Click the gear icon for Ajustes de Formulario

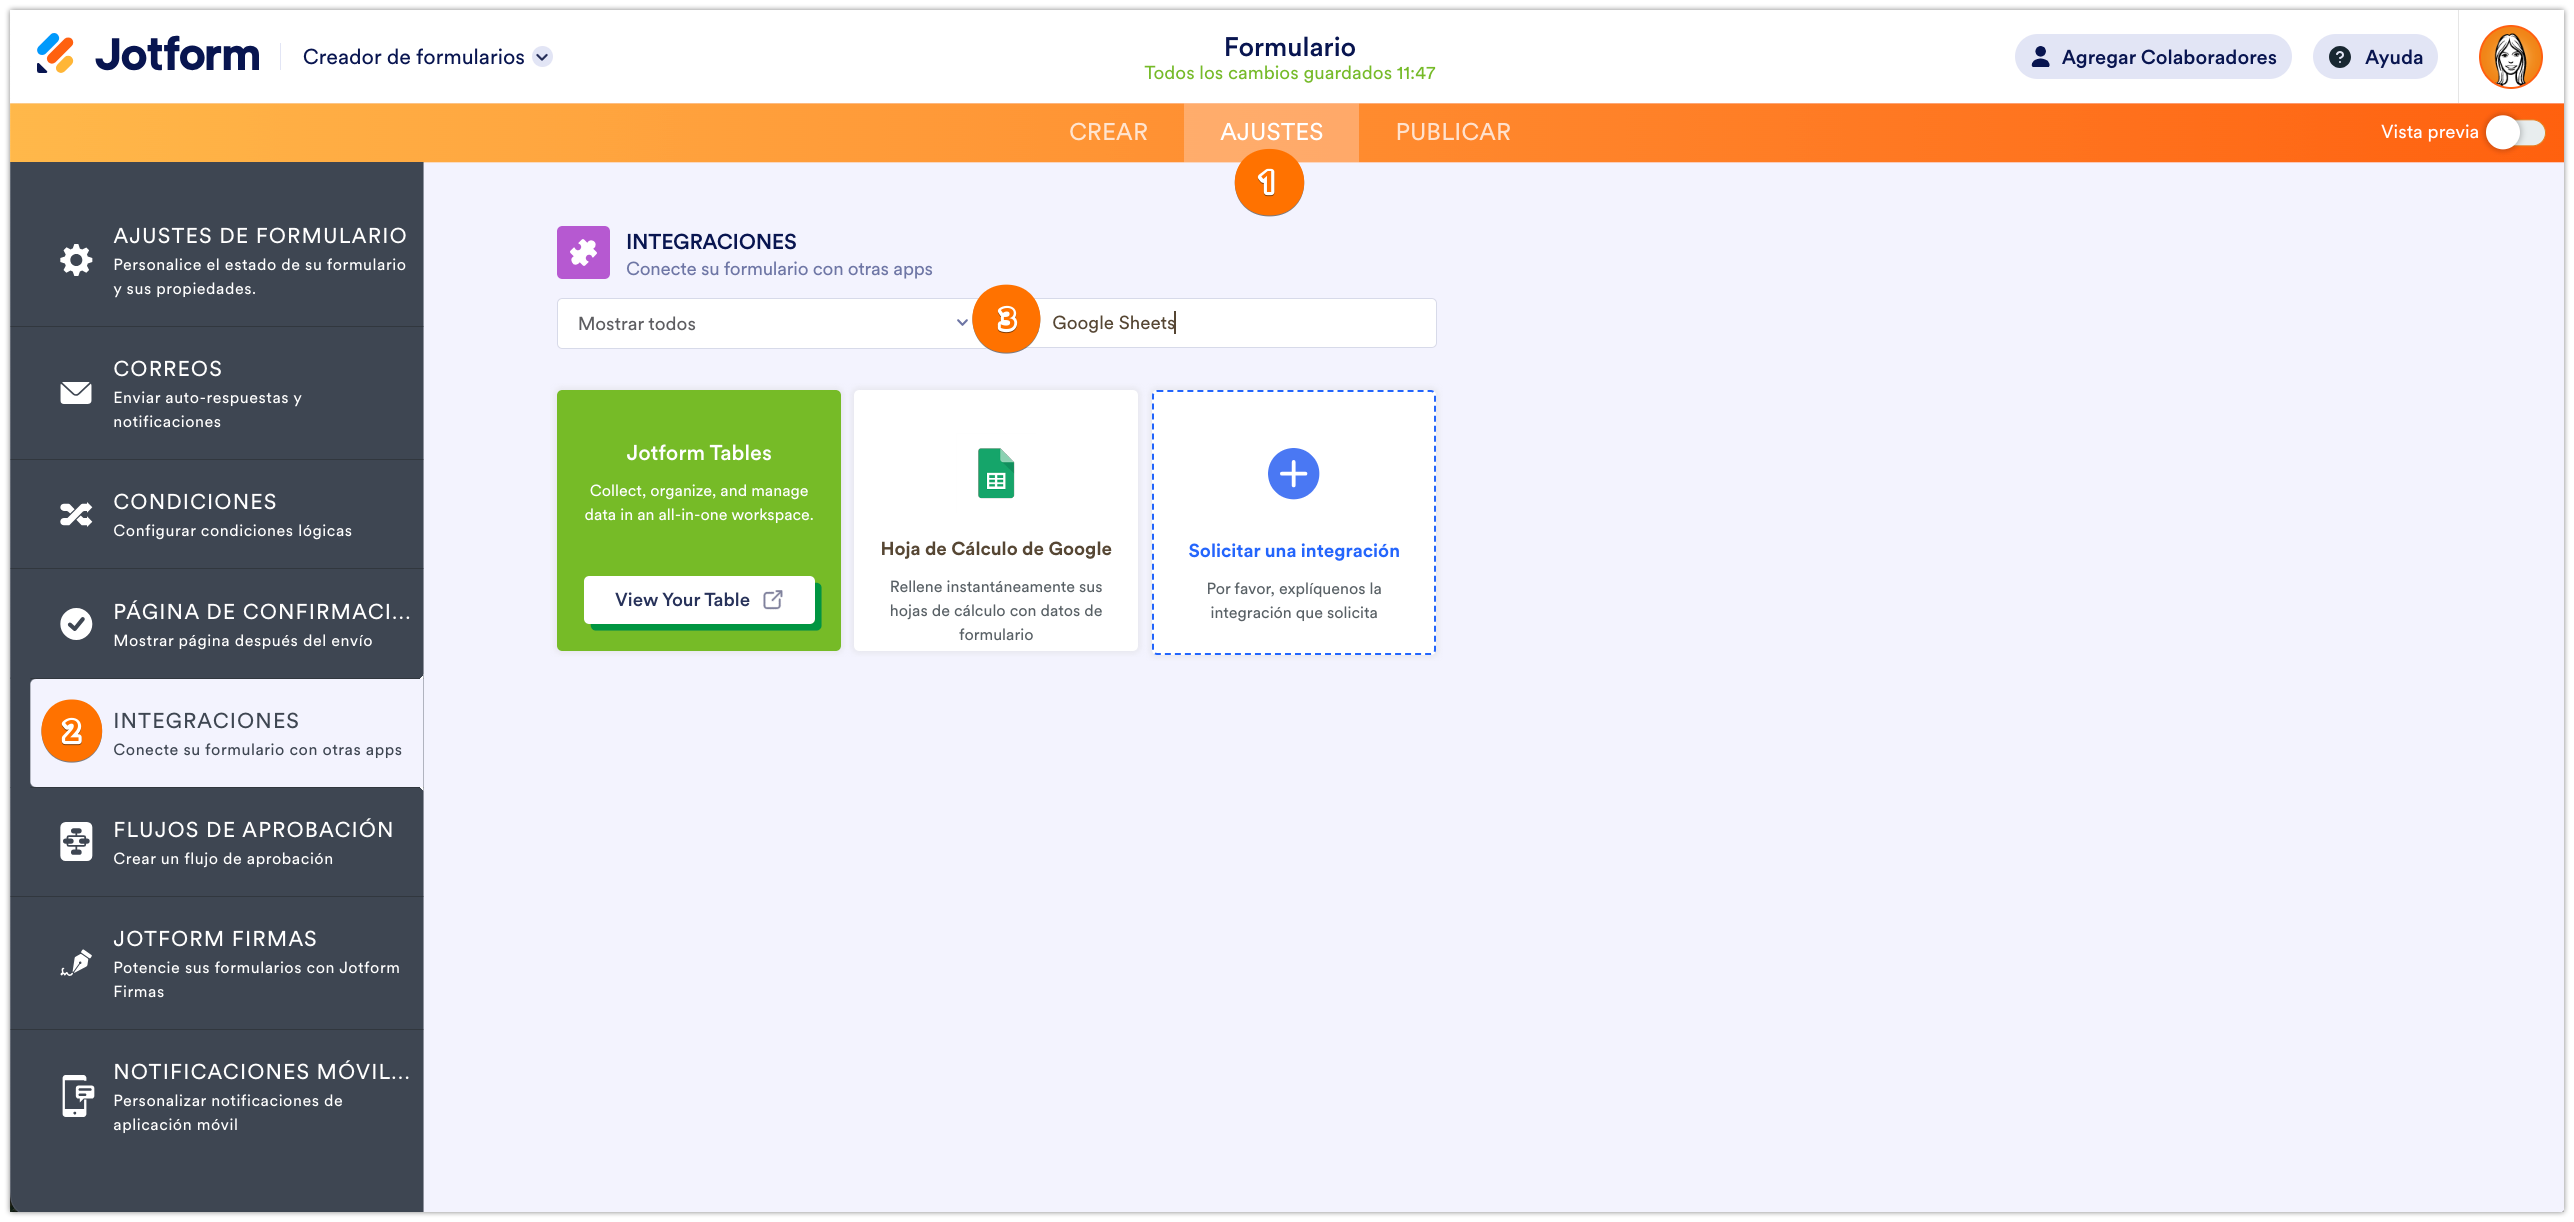76,261
